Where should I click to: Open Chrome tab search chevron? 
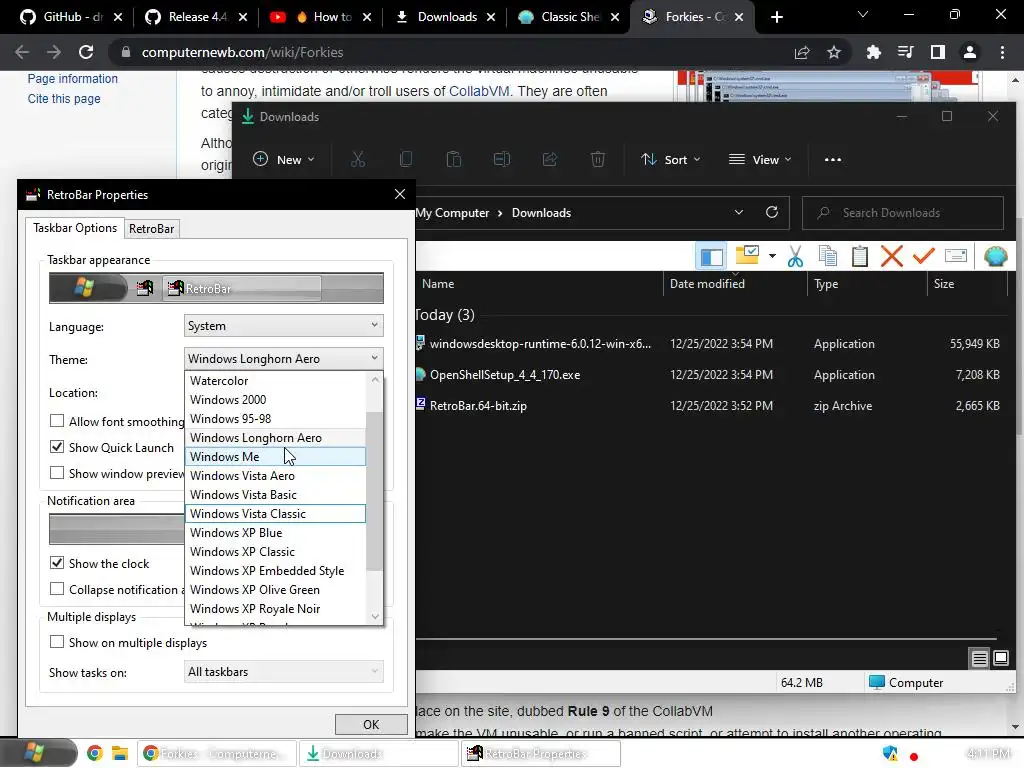(863, 15)
